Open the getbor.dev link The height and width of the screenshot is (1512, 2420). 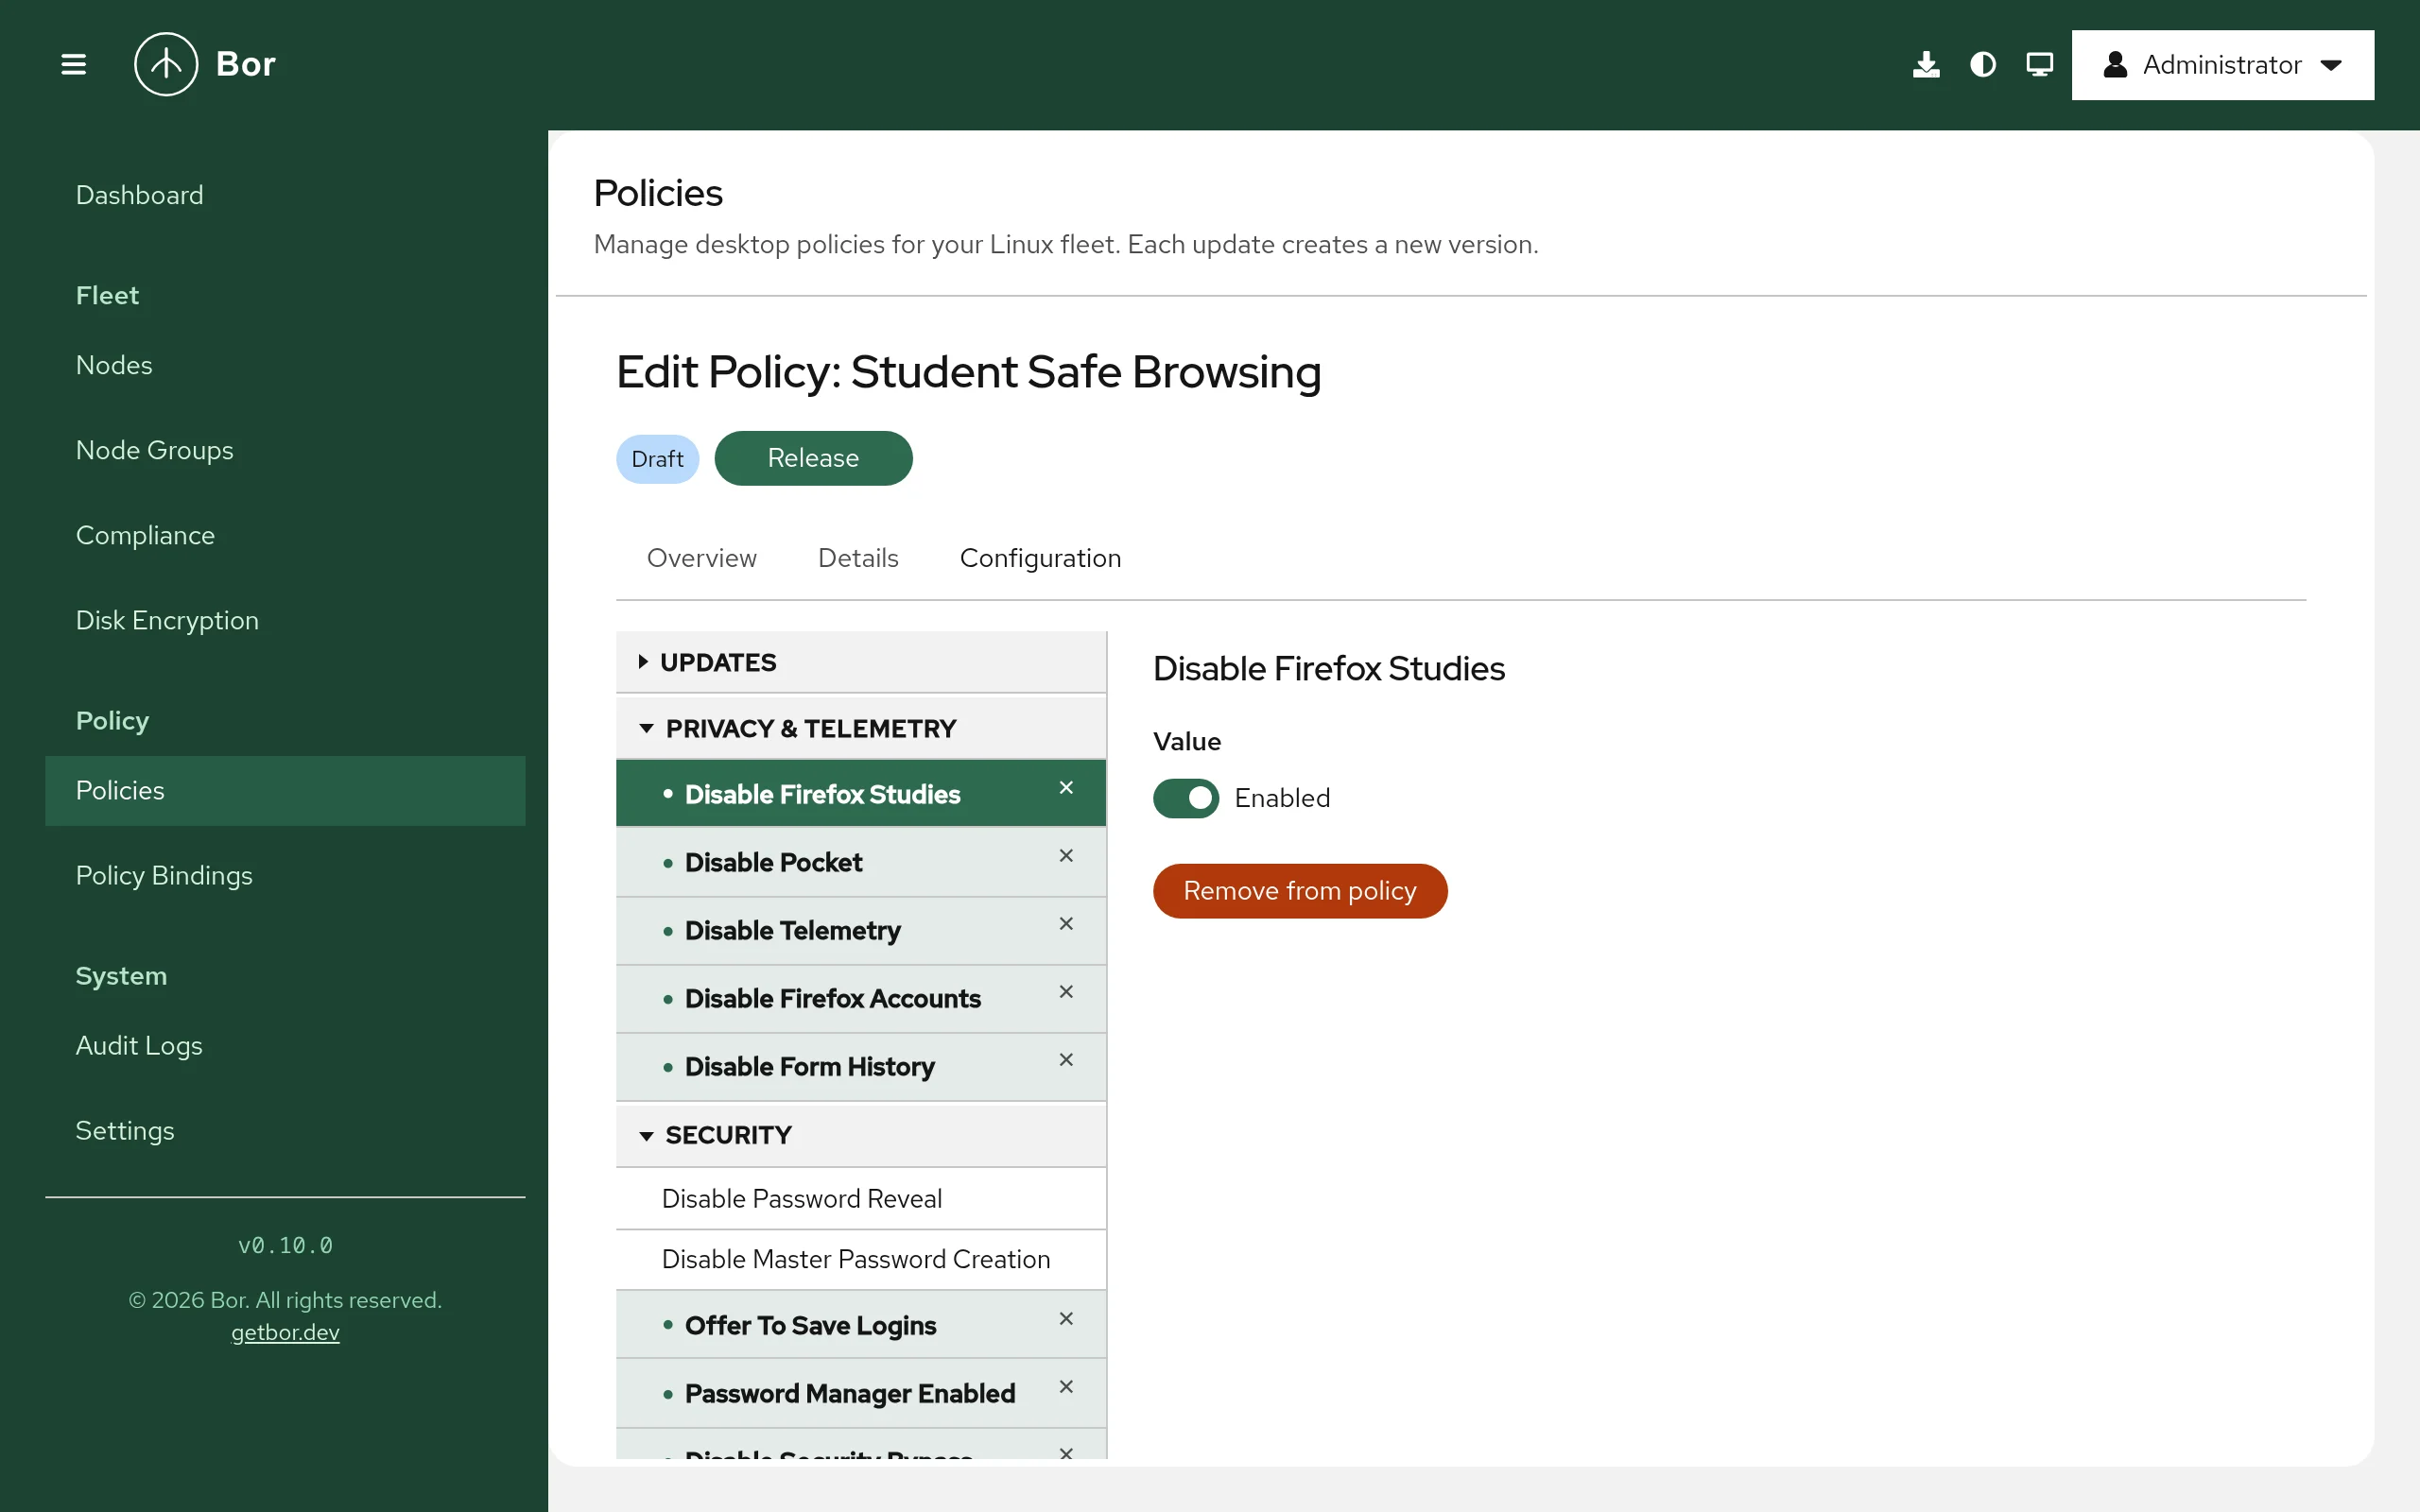285,1332
